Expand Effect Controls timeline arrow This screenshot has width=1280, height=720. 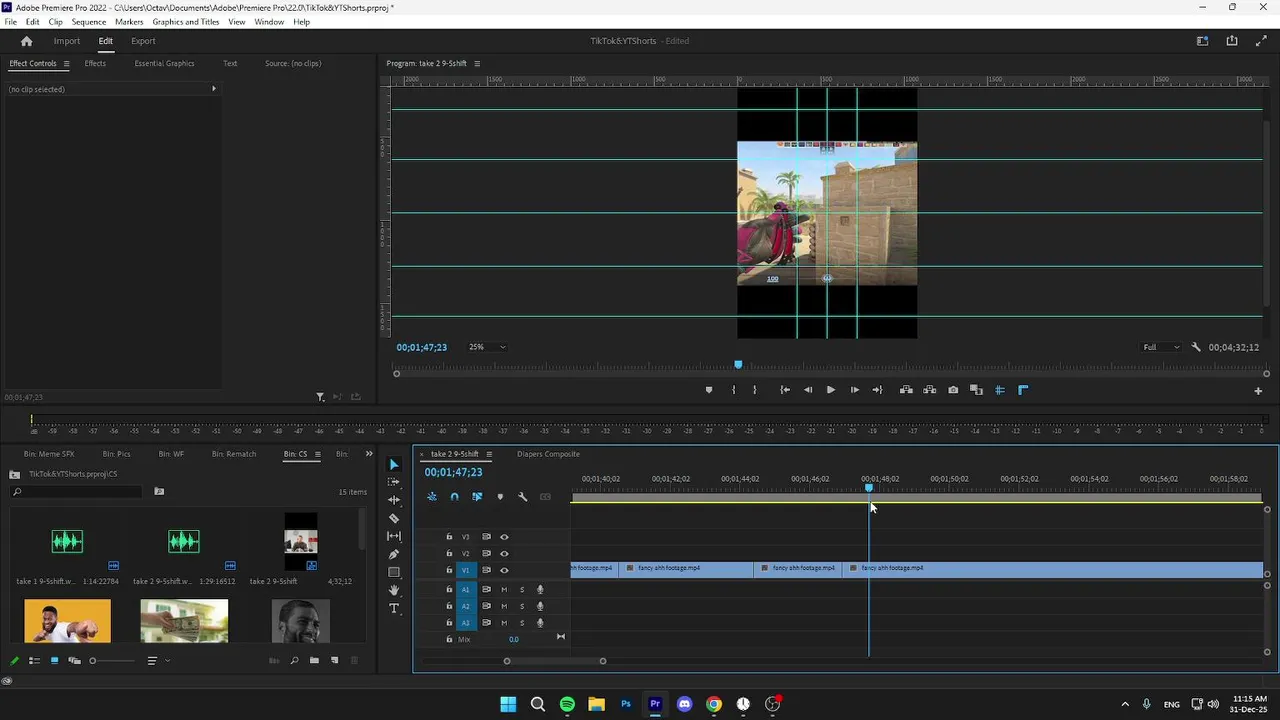click(x=213, y=89)
